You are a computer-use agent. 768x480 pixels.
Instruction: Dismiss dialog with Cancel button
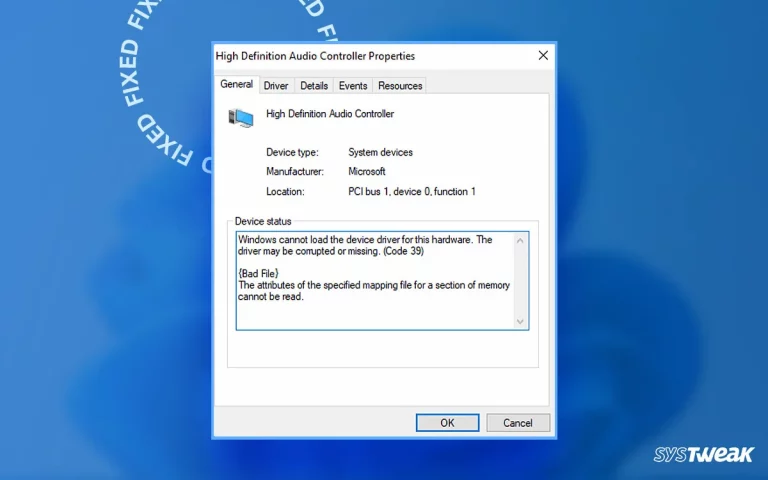(518, 423)
